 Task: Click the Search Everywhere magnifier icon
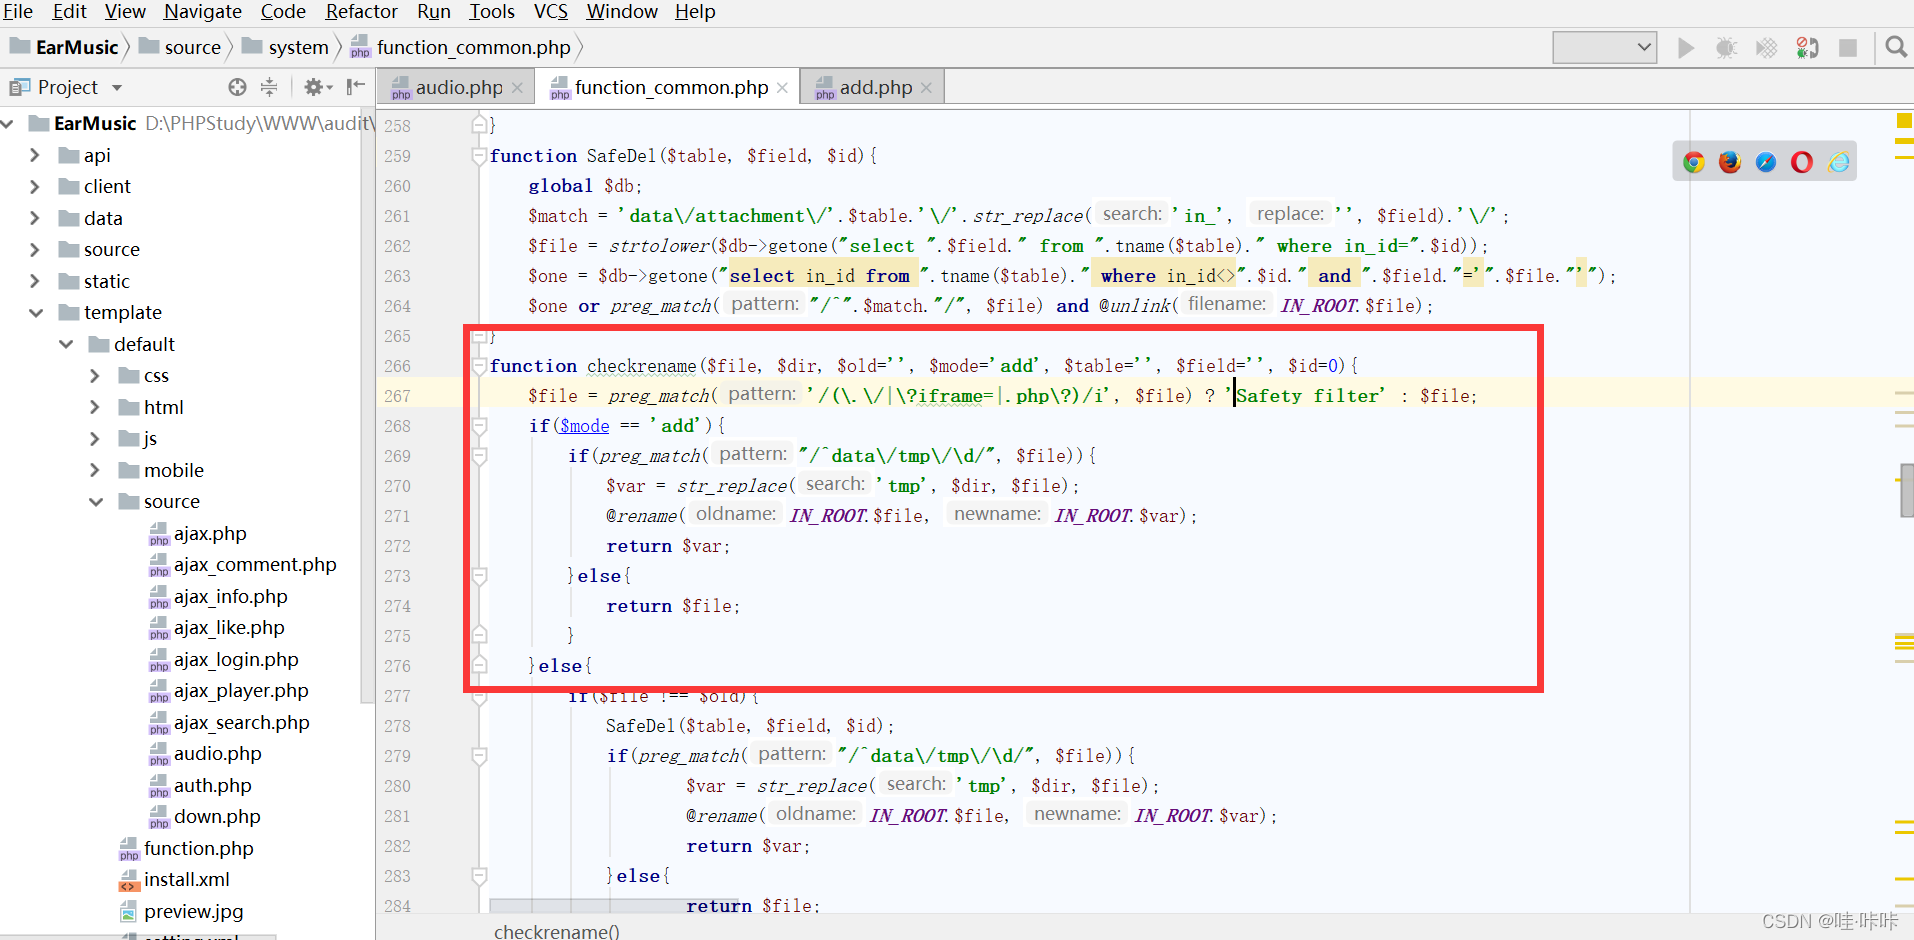click(1895, 47)
